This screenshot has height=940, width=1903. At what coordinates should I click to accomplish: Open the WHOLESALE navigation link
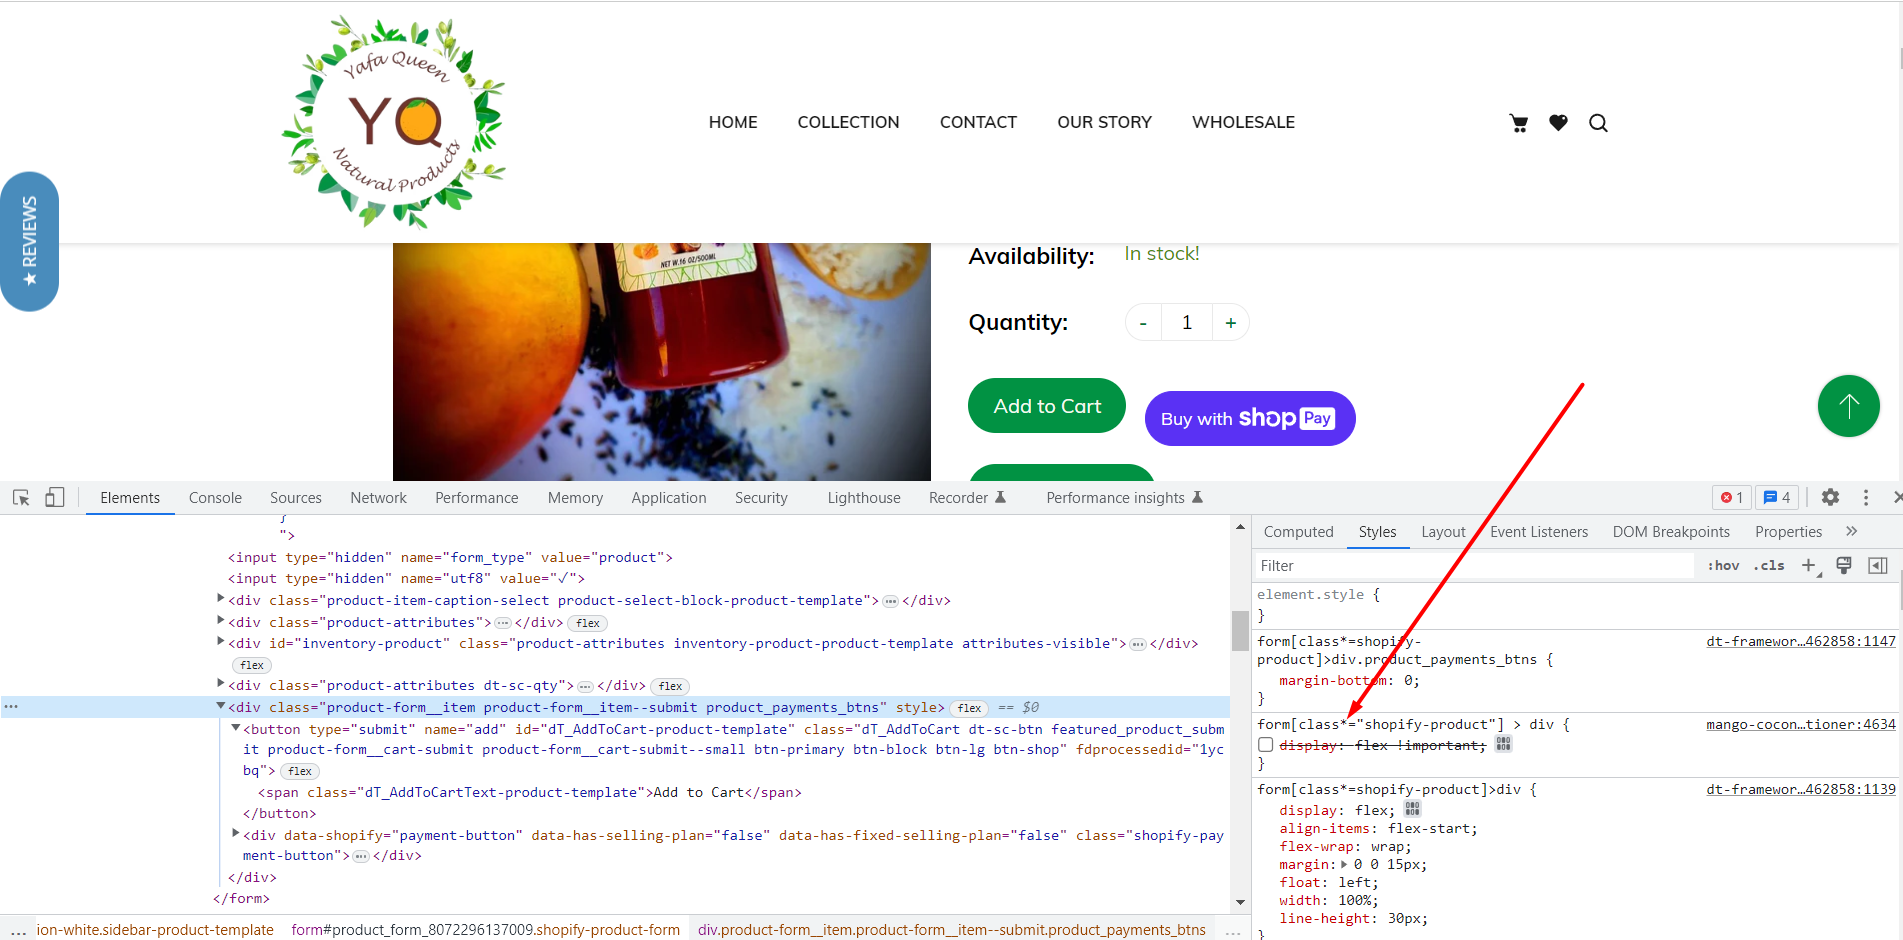click(x=1243, y=122)
